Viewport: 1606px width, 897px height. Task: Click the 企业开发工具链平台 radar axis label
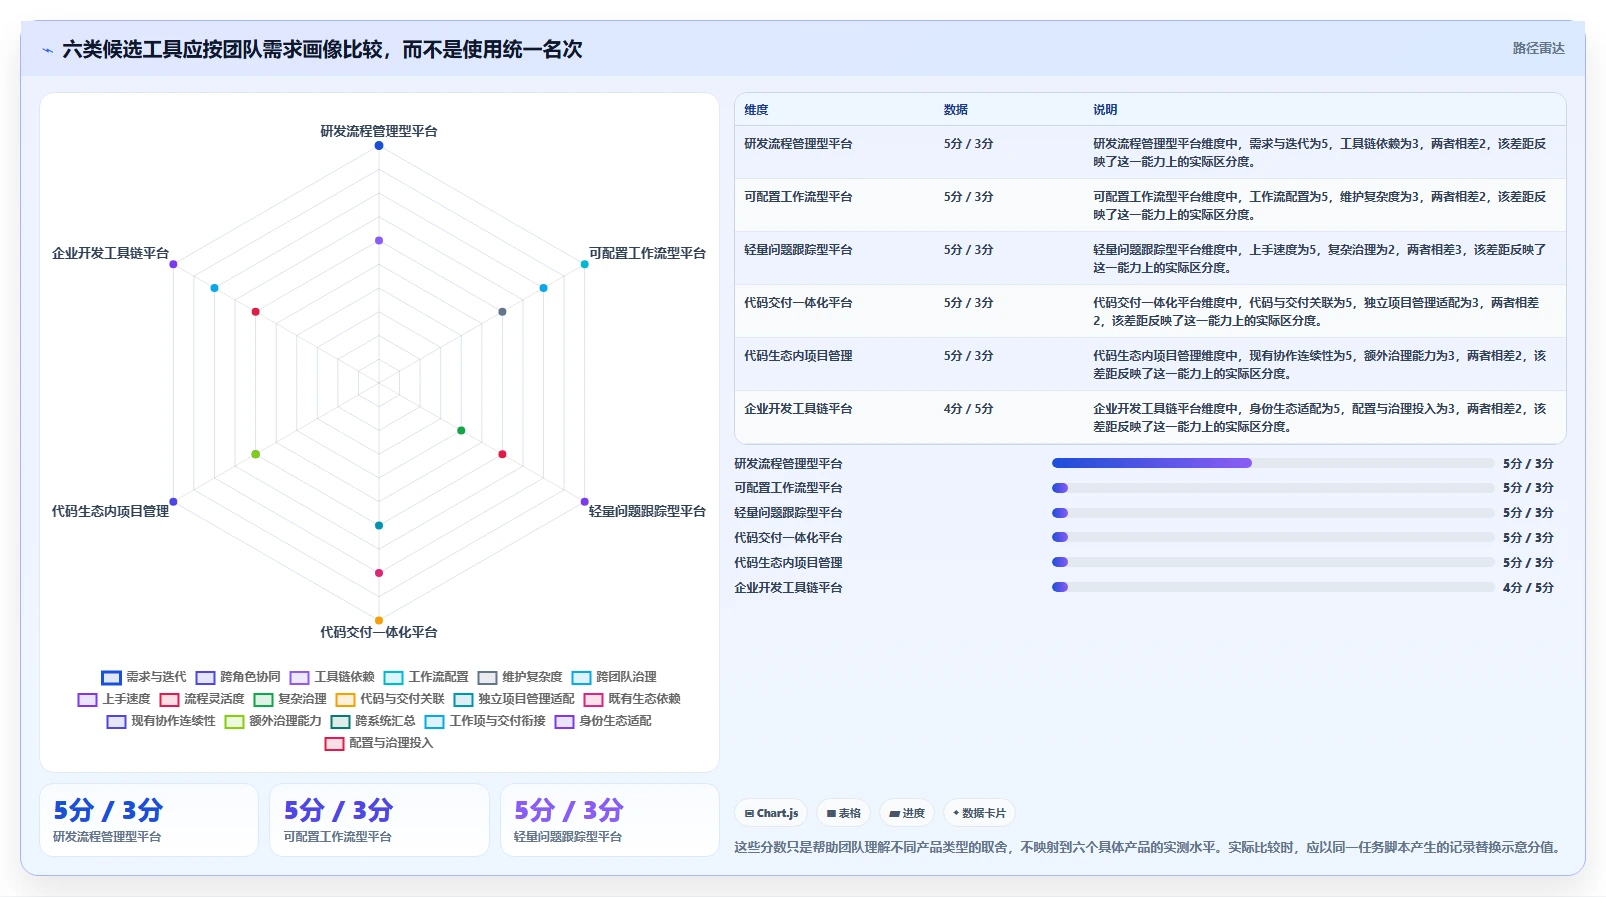(x=110, y=253)
